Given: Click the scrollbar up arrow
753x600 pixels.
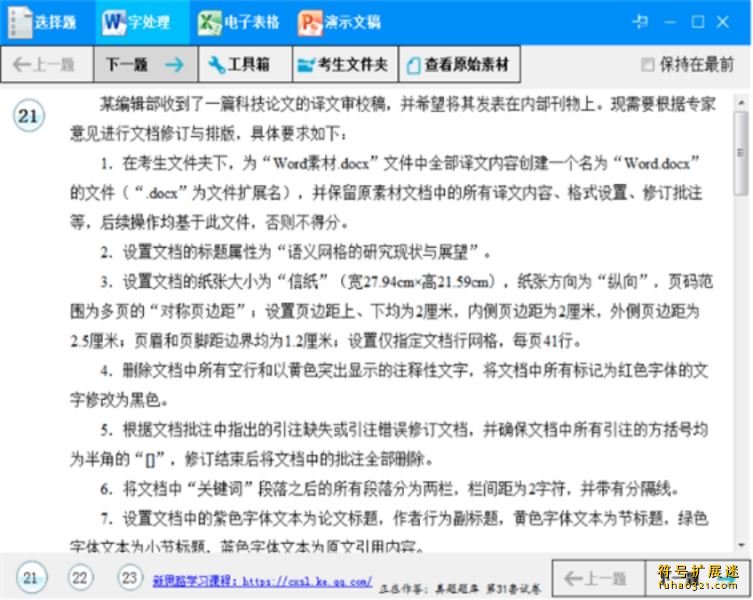Looking at the screenshot, I should pos(741,102).
